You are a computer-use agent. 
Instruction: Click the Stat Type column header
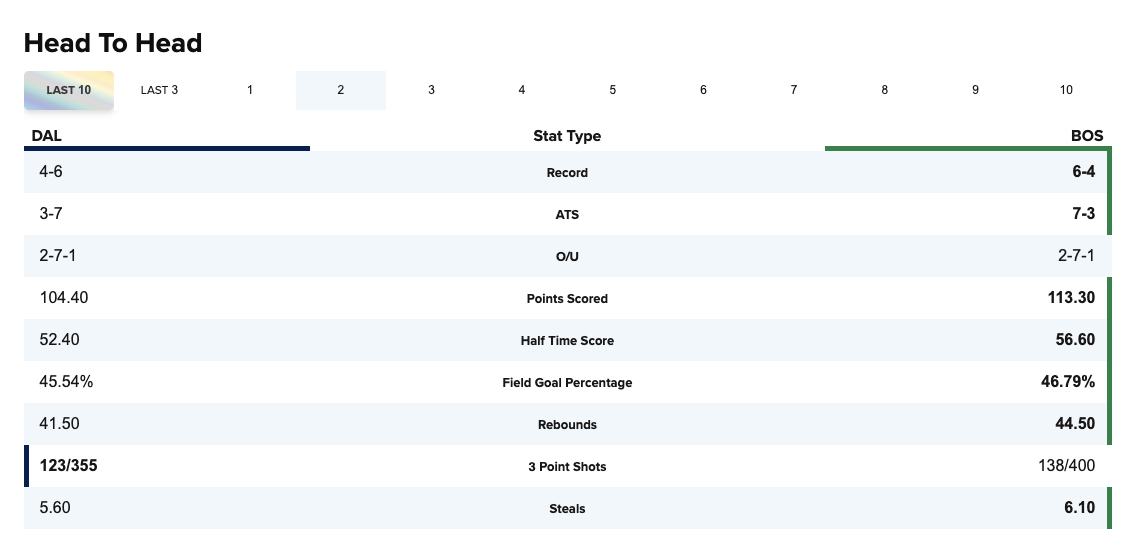(567, 136)
